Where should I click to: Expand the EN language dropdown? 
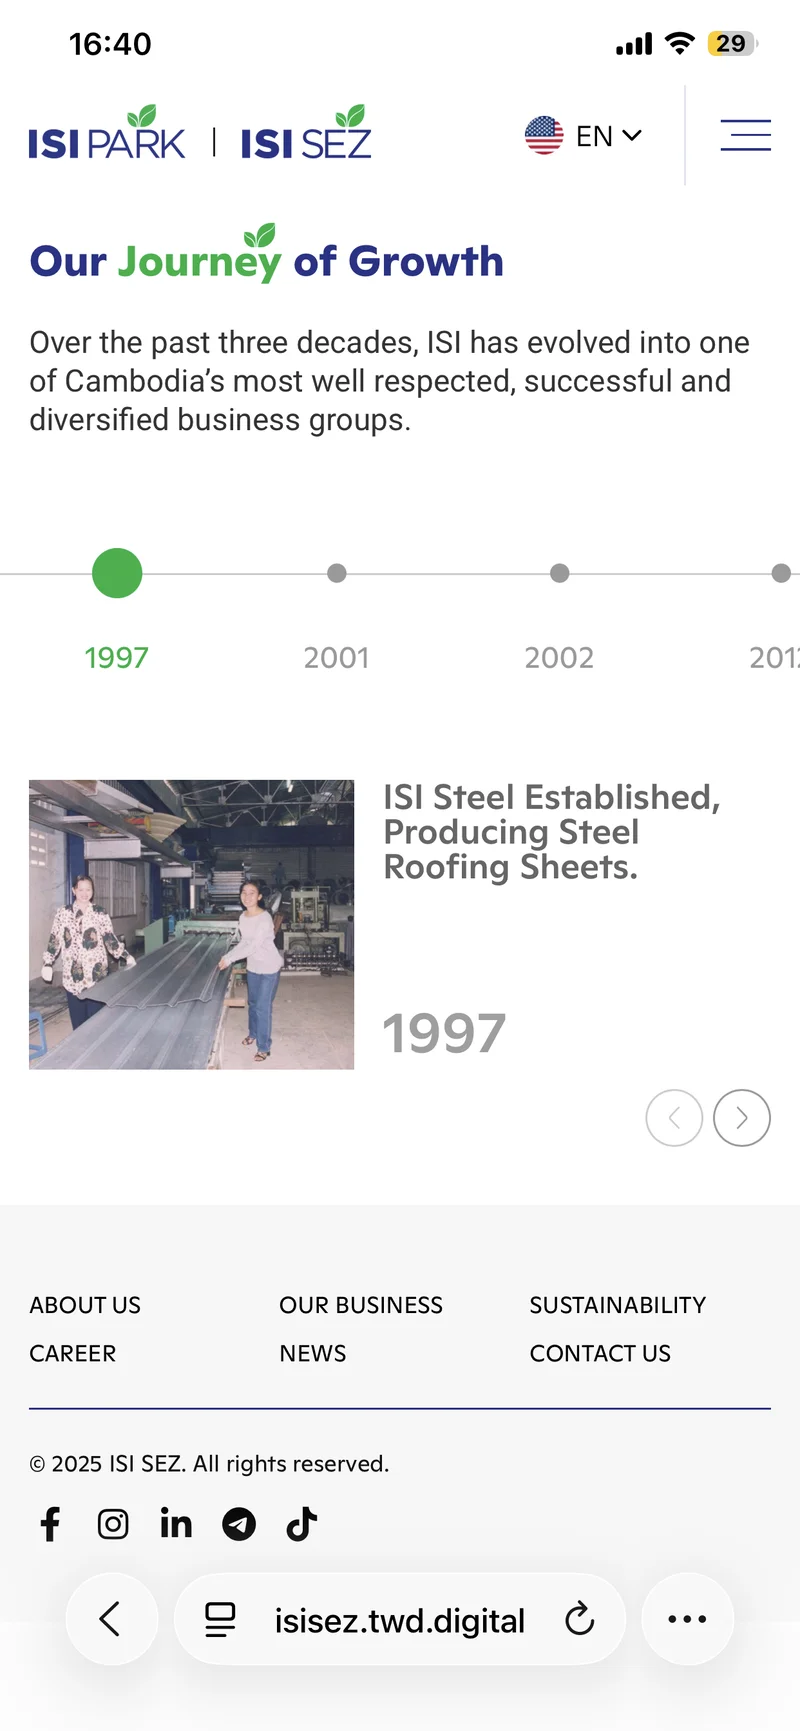[584, 135]
